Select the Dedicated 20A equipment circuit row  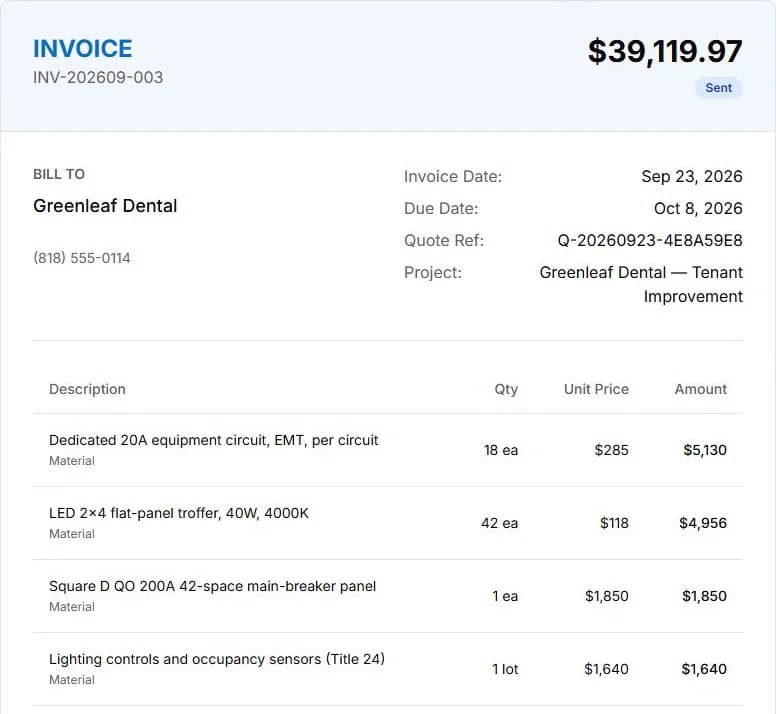click(388, 450)
